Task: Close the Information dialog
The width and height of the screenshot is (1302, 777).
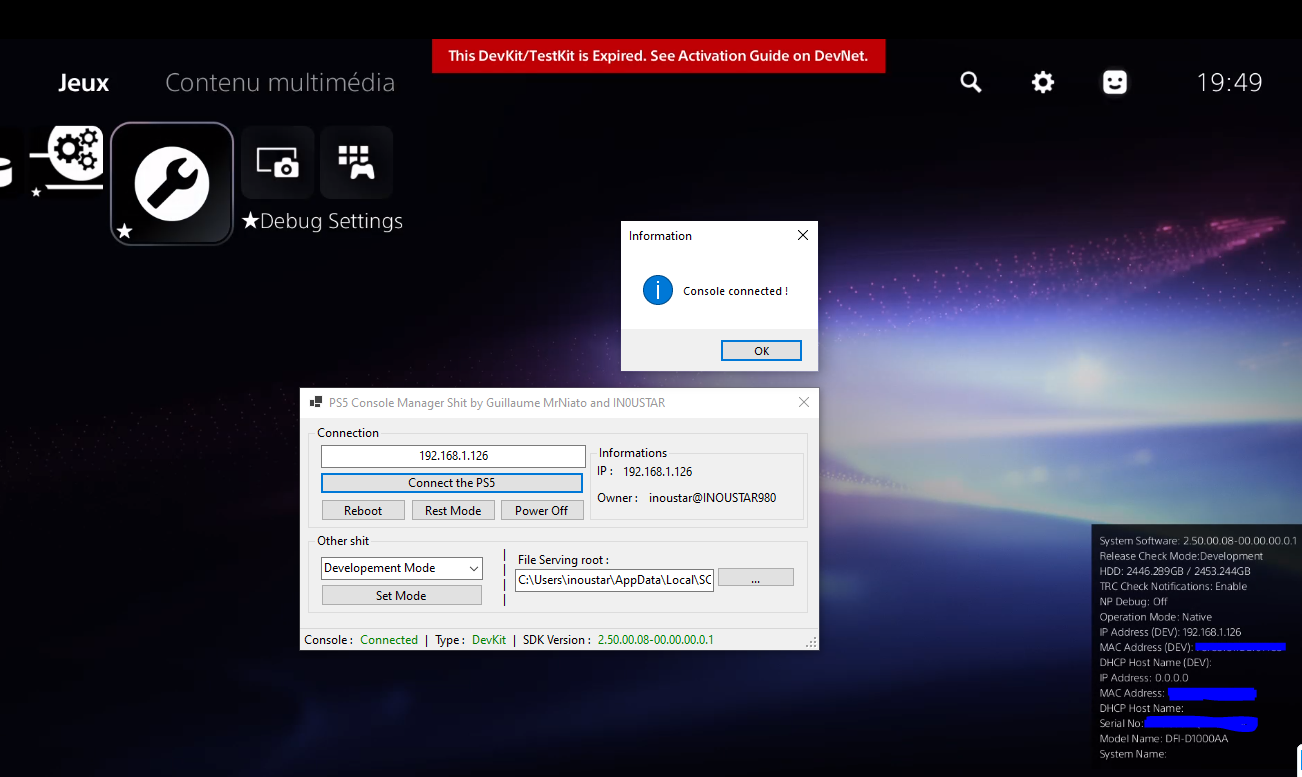Action: (802, 236)
